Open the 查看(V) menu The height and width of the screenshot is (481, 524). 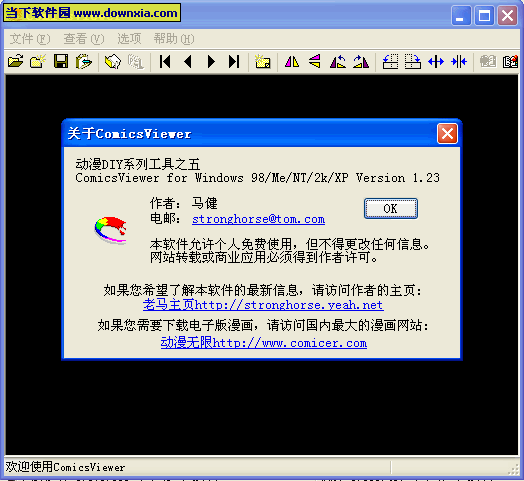[84, 39]
